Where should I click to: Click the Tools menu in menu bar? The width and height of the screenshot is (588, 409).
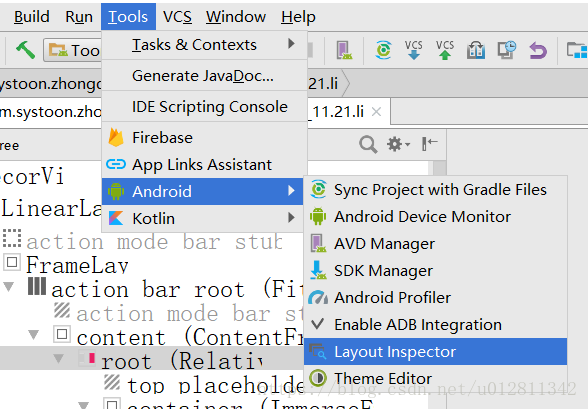click(x=128, y=17)
